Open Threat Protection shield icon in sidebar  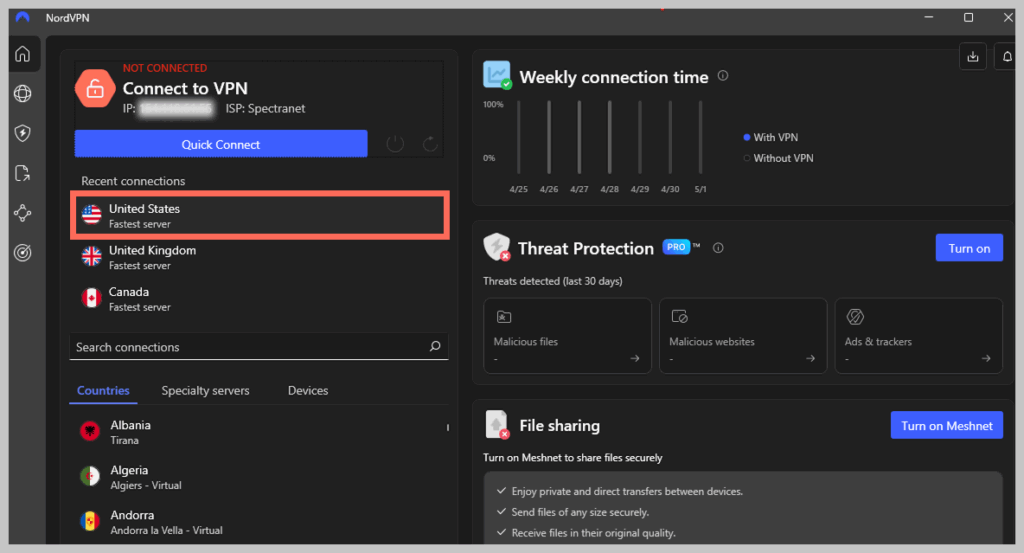[22, 133]
